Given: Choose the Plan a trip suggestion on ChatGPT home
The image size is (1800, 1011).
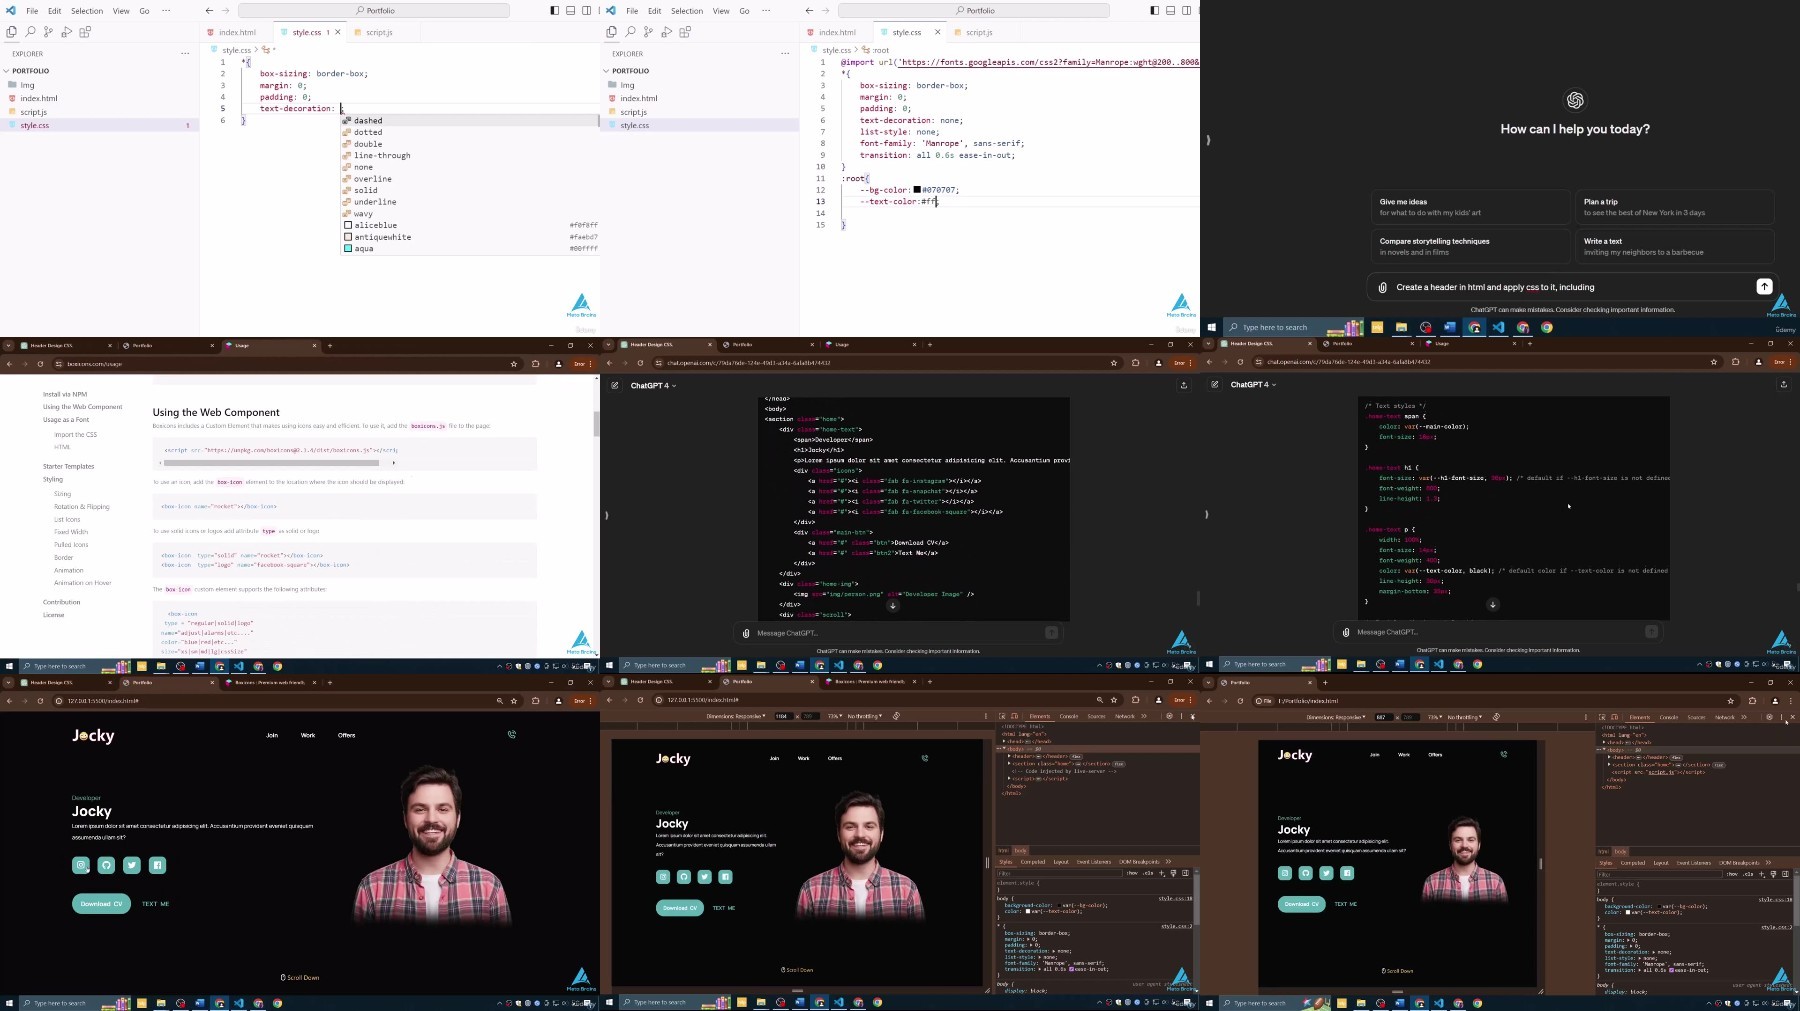Looking at the screenshot, I should [x=1674, y=207].
